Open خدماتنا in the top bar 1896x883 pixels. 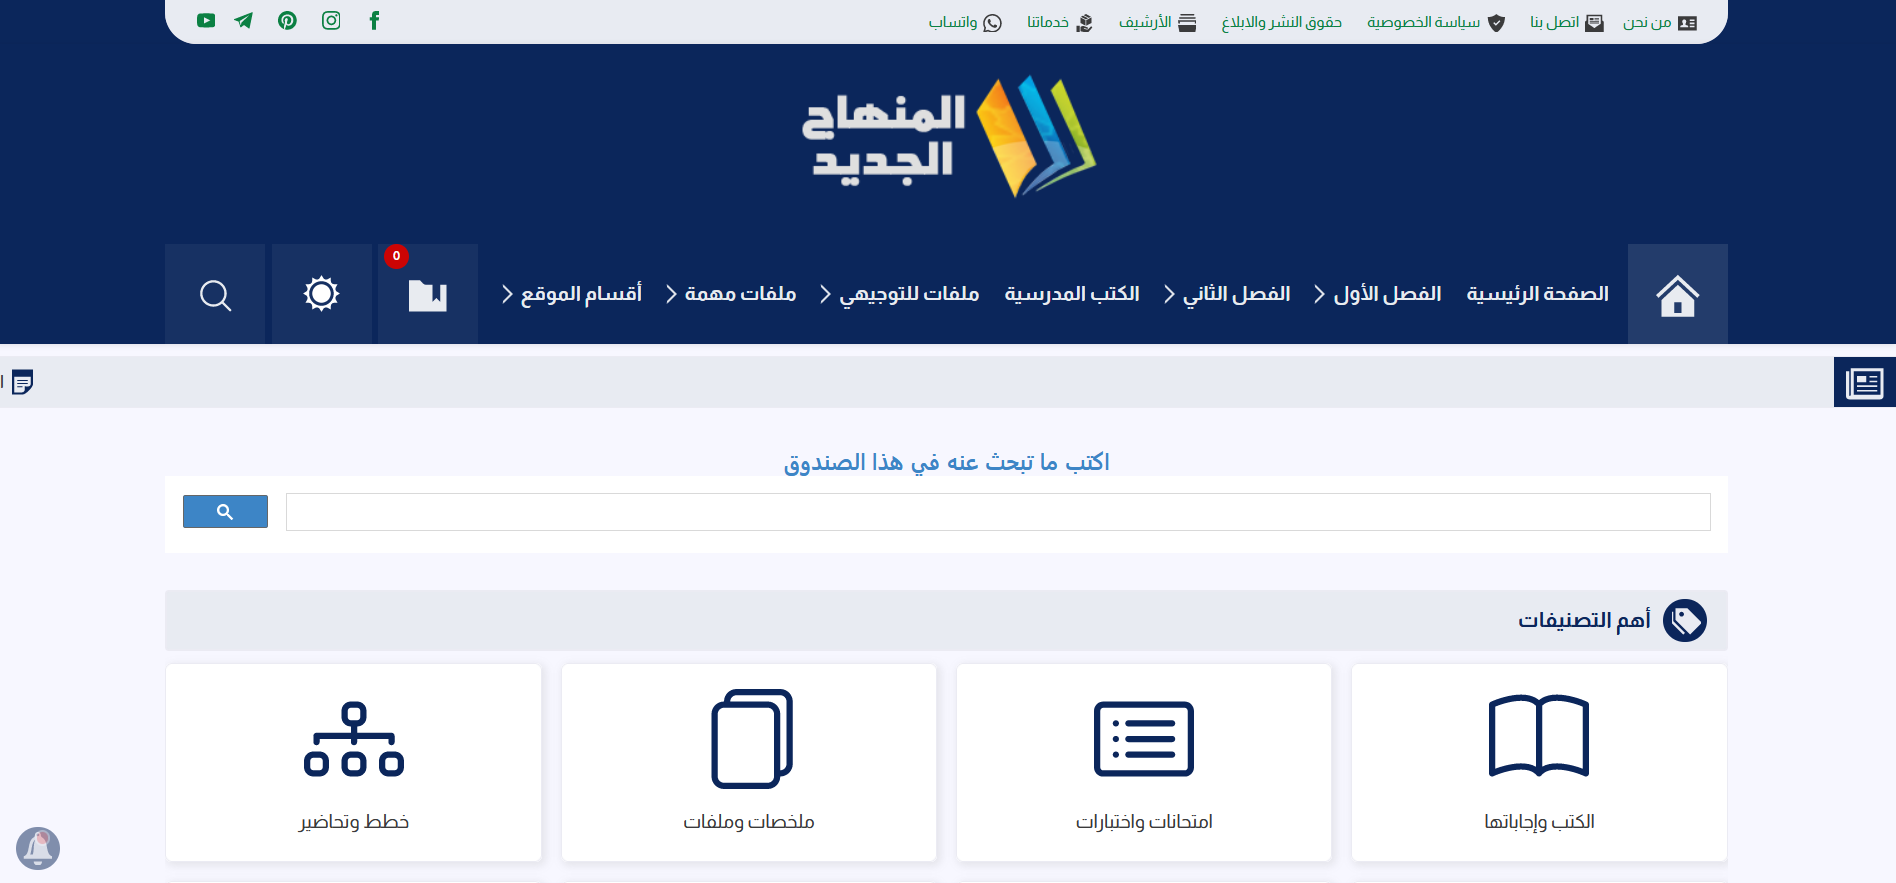[x=1060, y=22]
